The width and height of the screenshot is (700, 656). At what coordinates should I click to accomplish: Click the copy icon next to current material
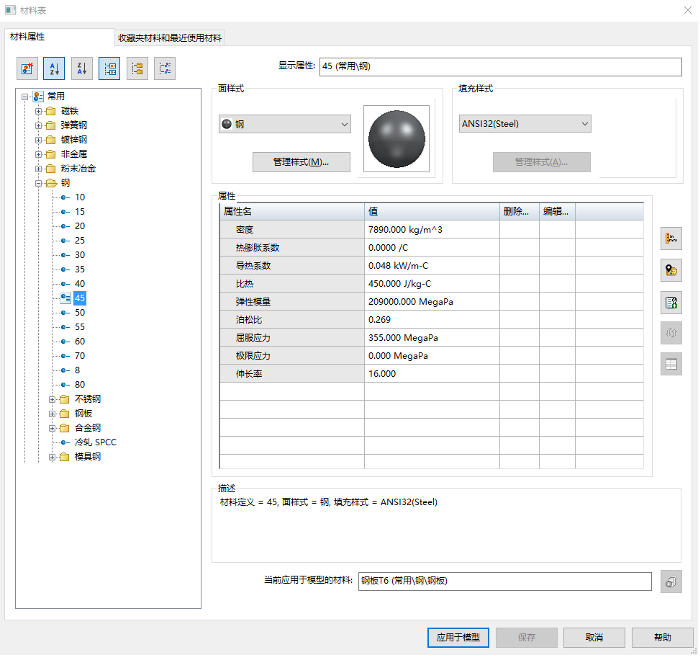(x=671, y=582)
